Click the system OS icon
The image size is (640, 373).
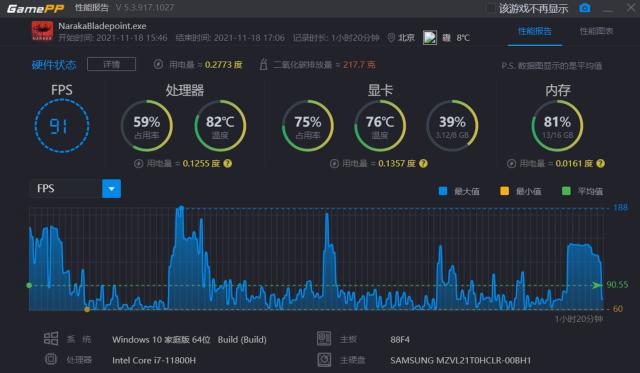point(51,338)
